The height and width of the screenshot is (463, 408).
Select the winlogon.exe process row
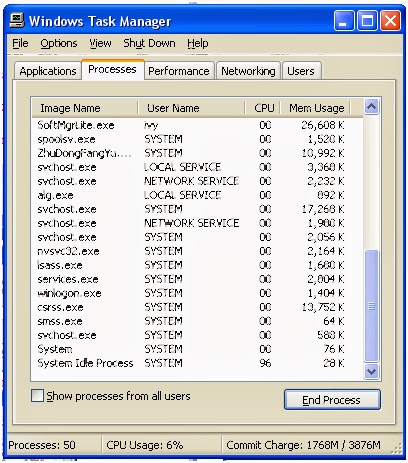(197, 293)
